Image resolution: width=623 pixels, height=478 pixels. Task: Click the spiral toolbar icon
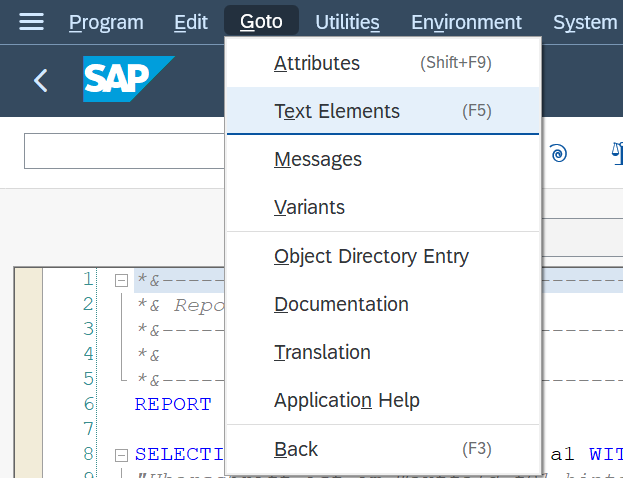coord(558,153)
